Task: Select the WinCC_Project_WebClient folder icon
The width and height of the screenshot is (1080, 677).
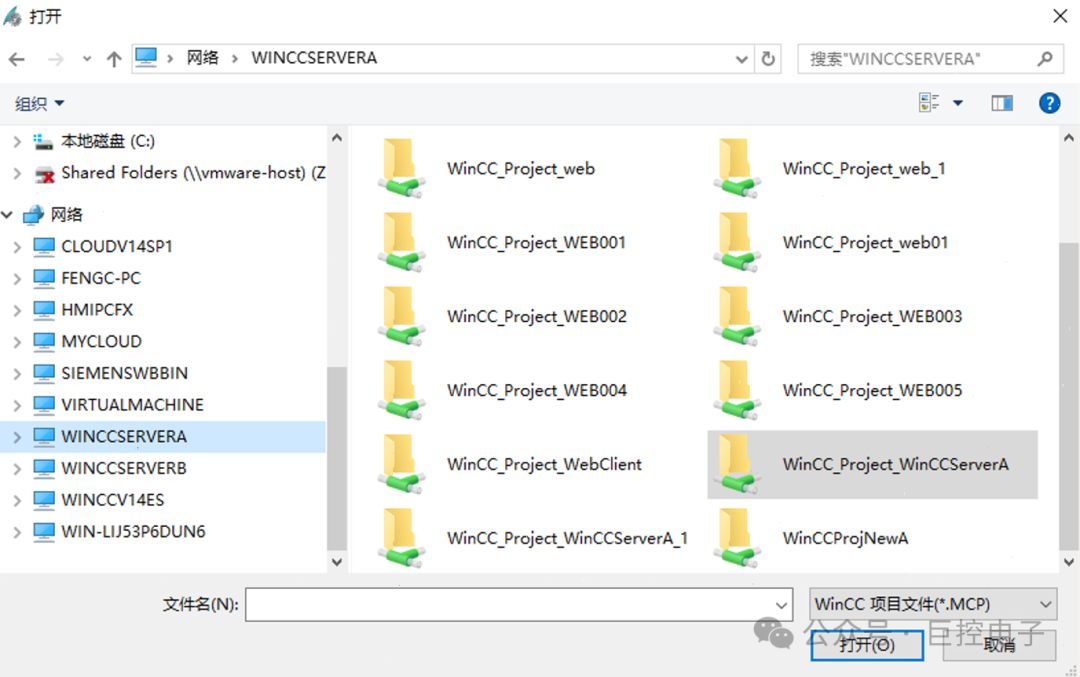Action: pos(401,464)
